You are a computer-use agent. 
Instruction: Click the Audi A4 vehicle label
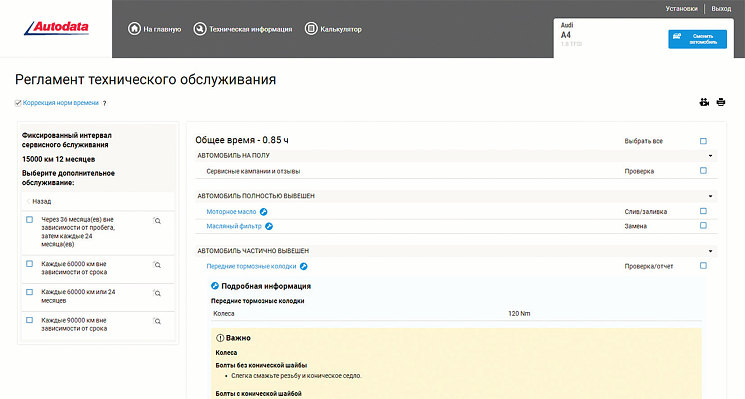click(567, 30)
